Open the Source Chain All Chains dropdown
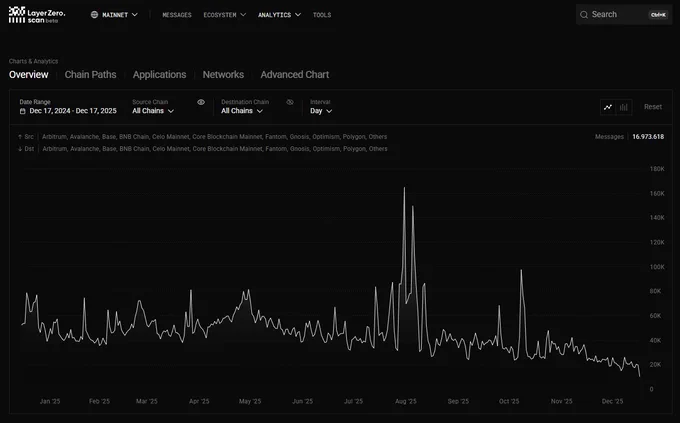Screen dimensions: 680x423 click(x=153, y=111)
